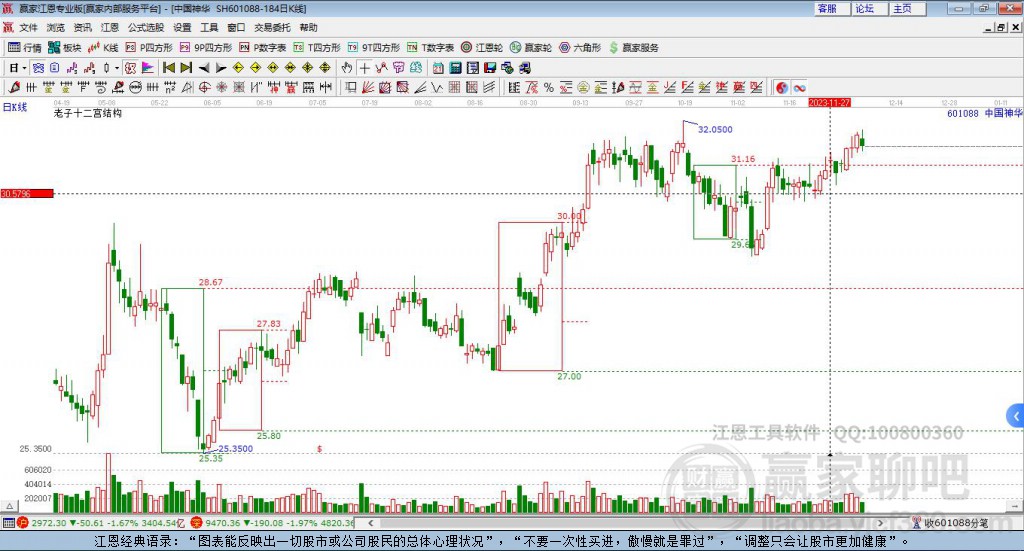
Task: Open the 窗口 menu
Action: pyautogui.click(x=236, y=27)
